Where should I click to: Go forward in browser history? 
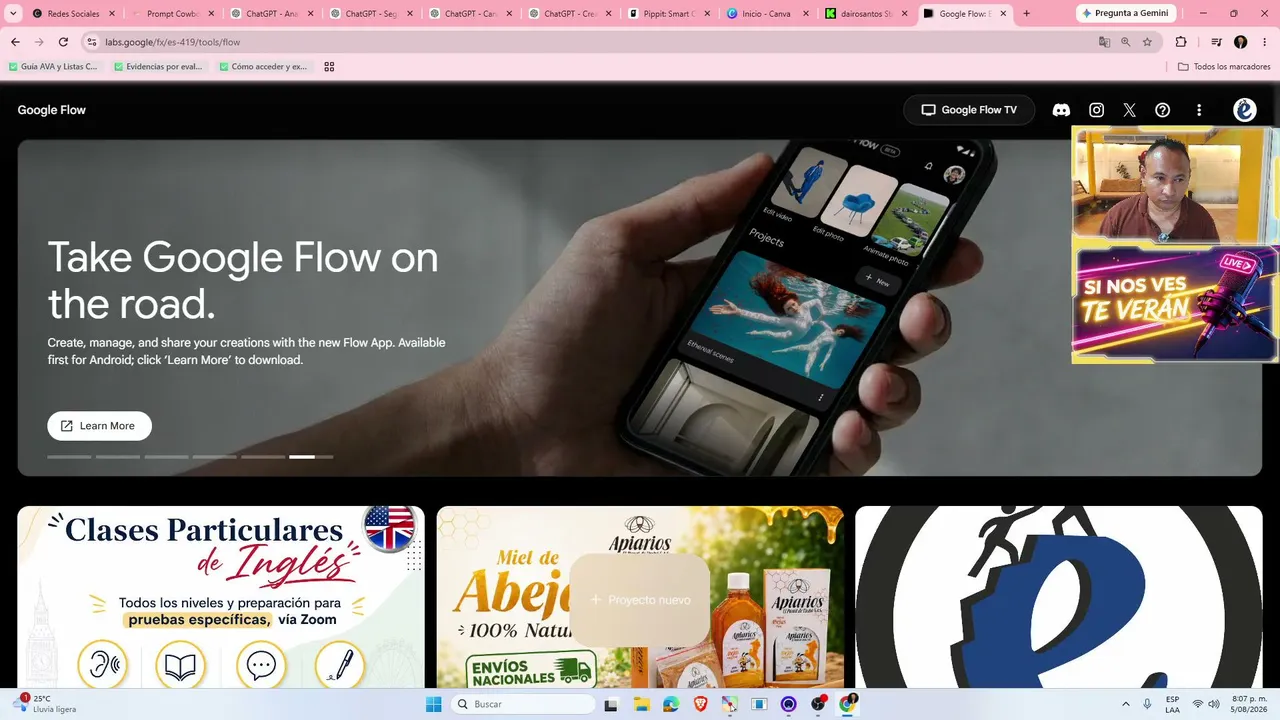[39, 42]
